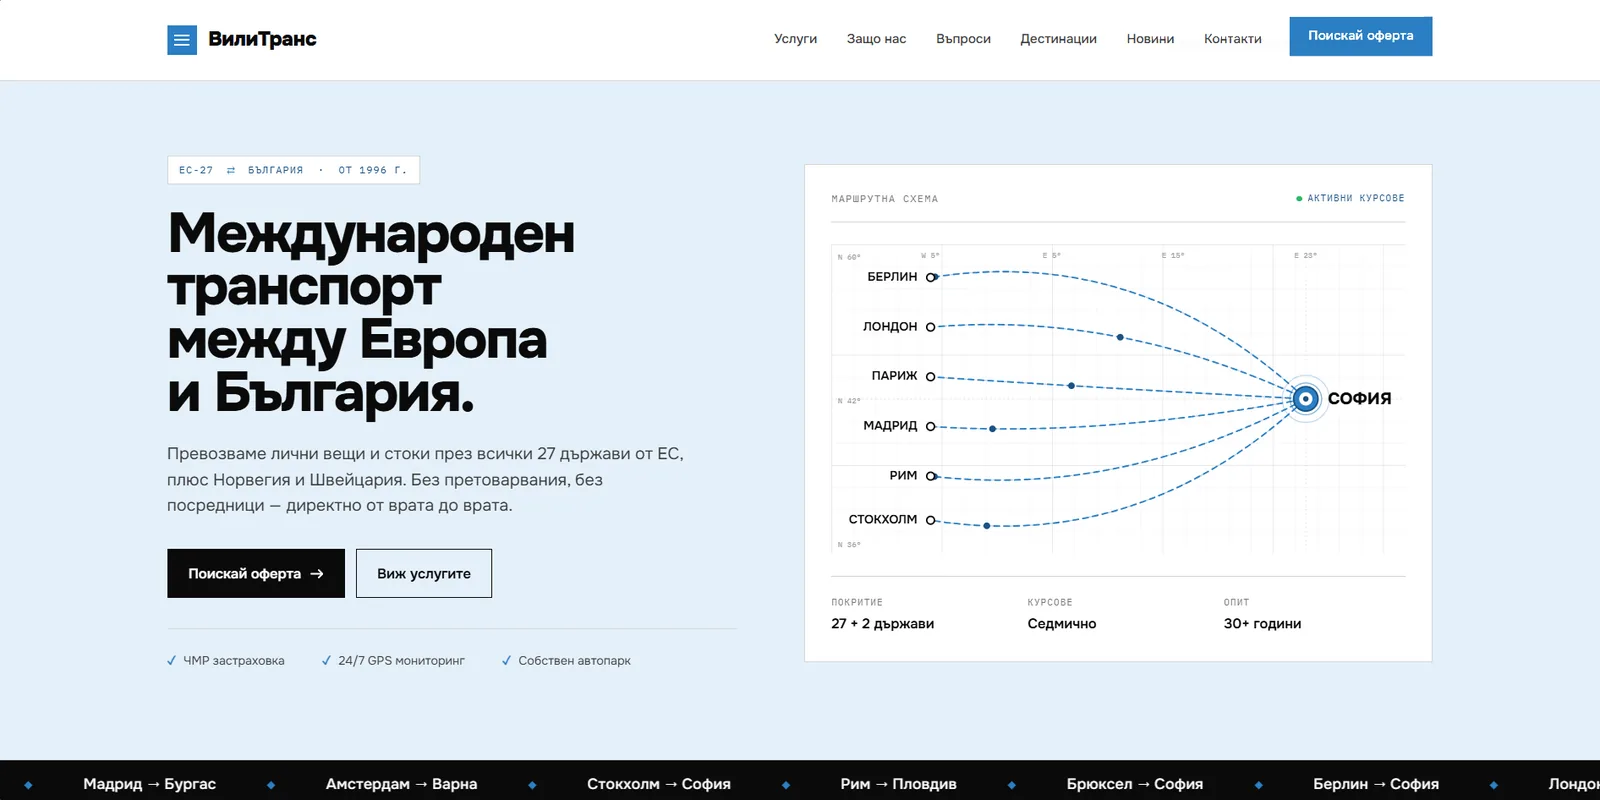Click Рим → Пловдив in the ticker
The width and height of the screenshot is (1600, 800).
[x=898, y=784]
